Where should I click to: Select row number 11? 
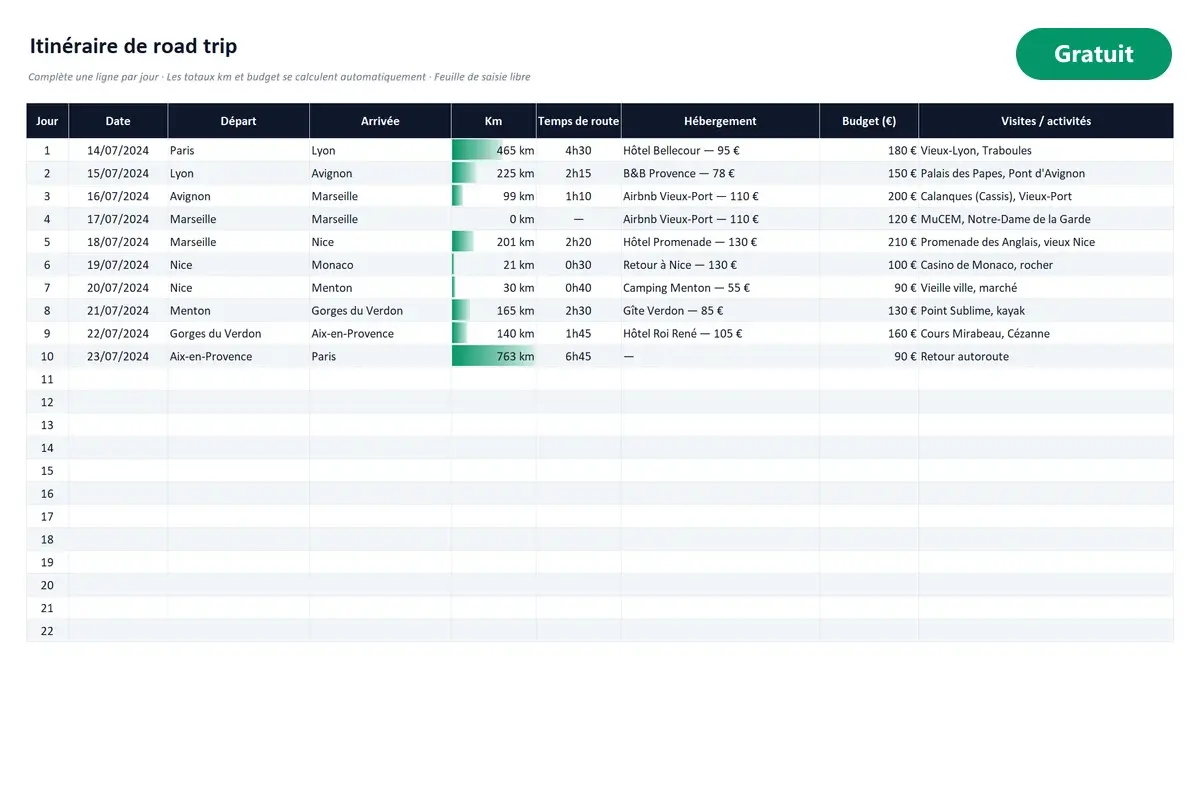[47, 380]
